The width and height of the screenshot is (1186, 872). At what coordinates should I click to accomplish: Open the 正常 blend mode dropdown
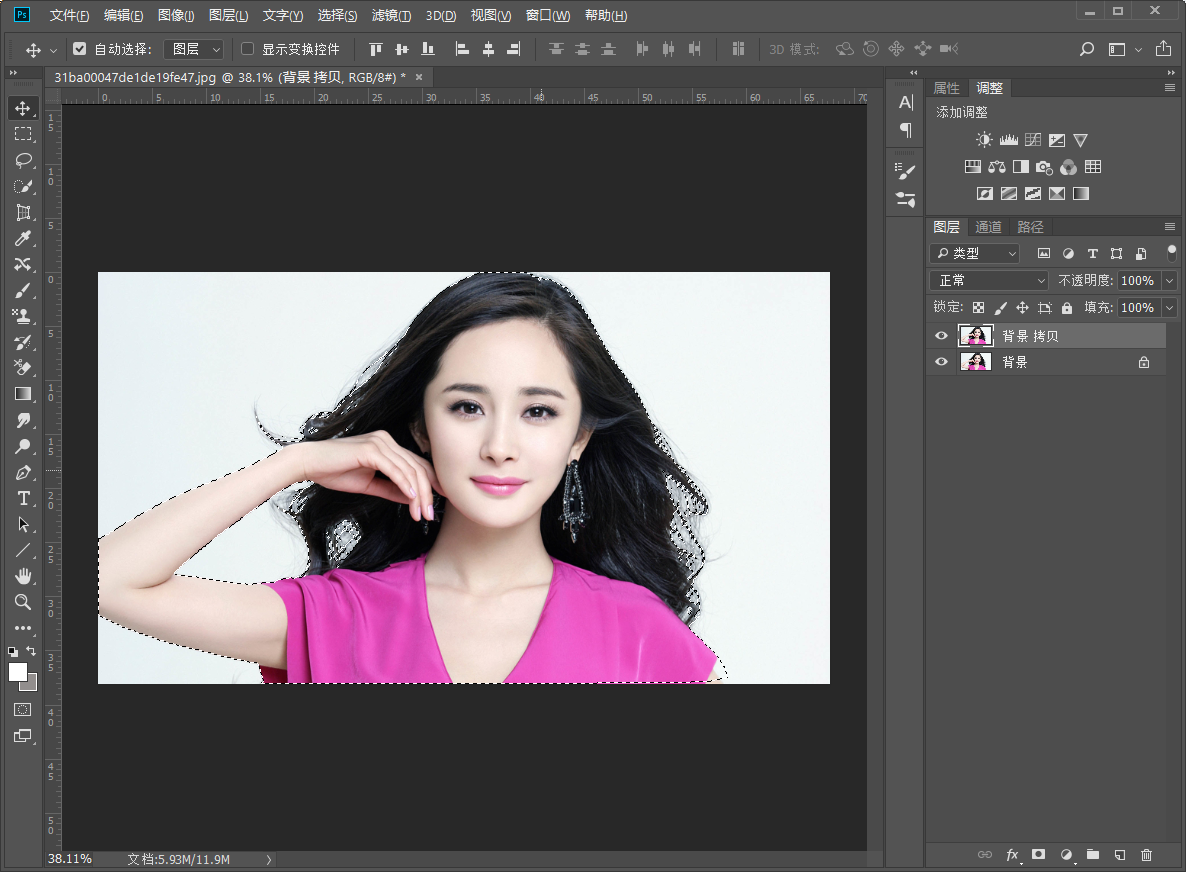click(988, 281)
